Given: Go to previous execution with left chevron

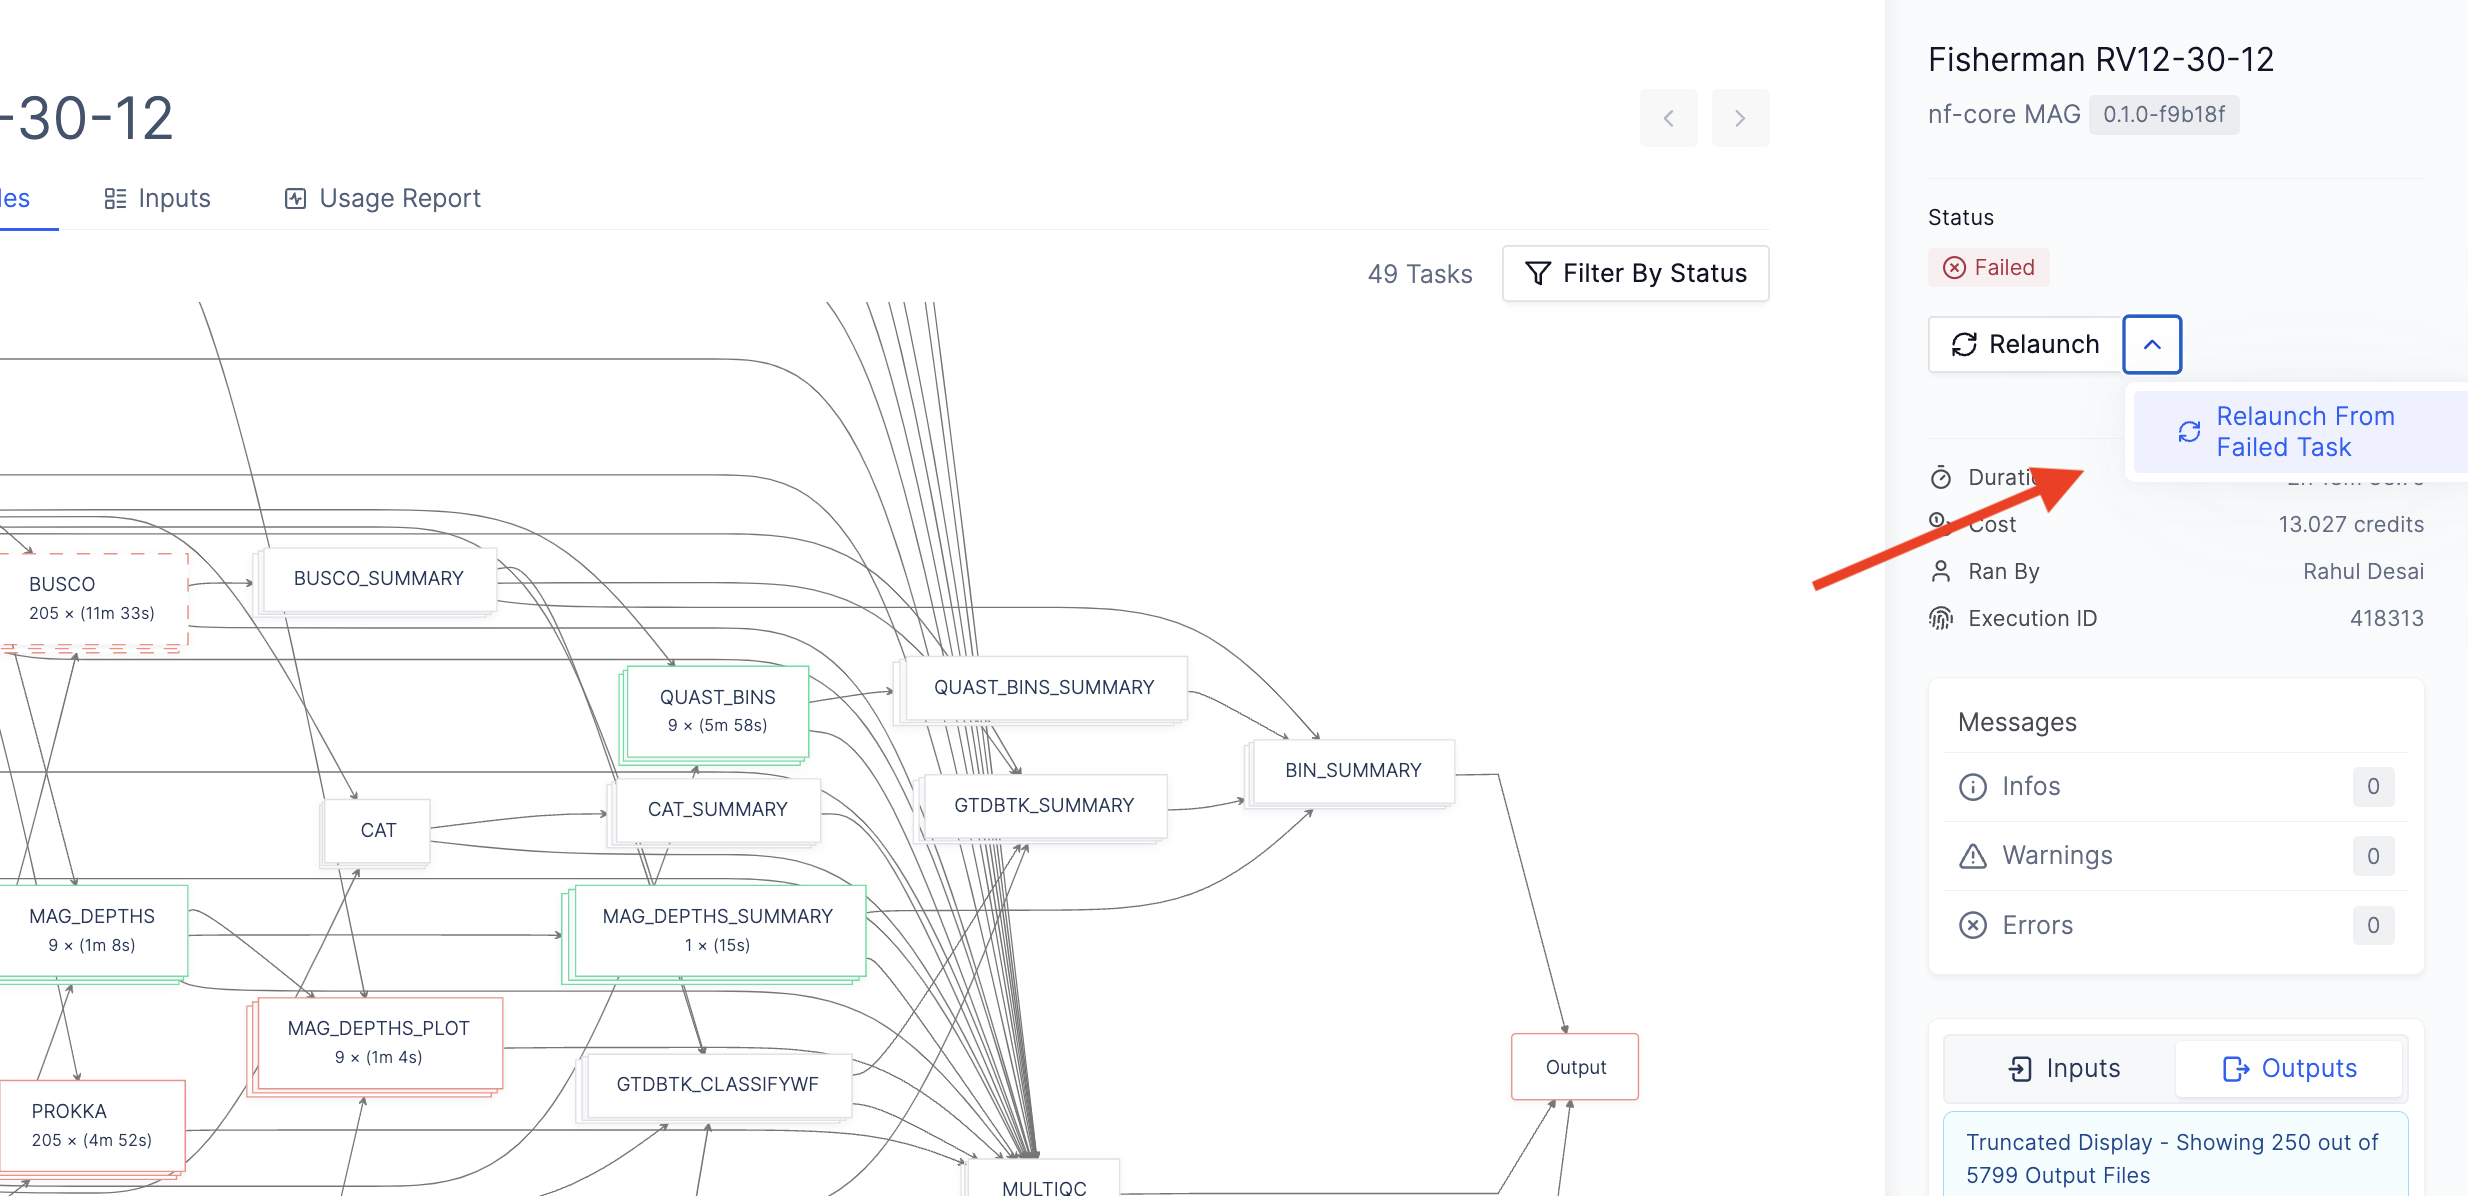Looking at the screenshot, I should pos(1668,118).
